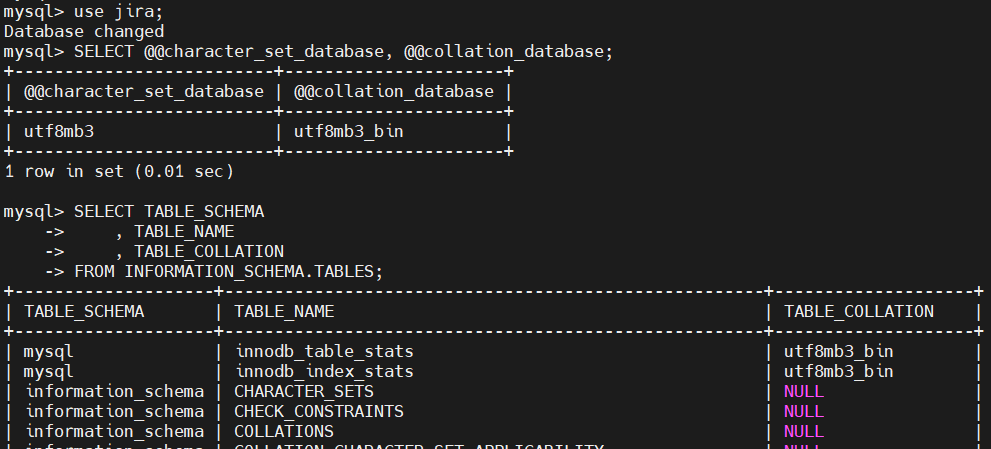Image resolution: width=991 pixels, height=449 pixels.
Task: Click CHECK_CONSTRAINTS table name
Action: tap(319, 412)
